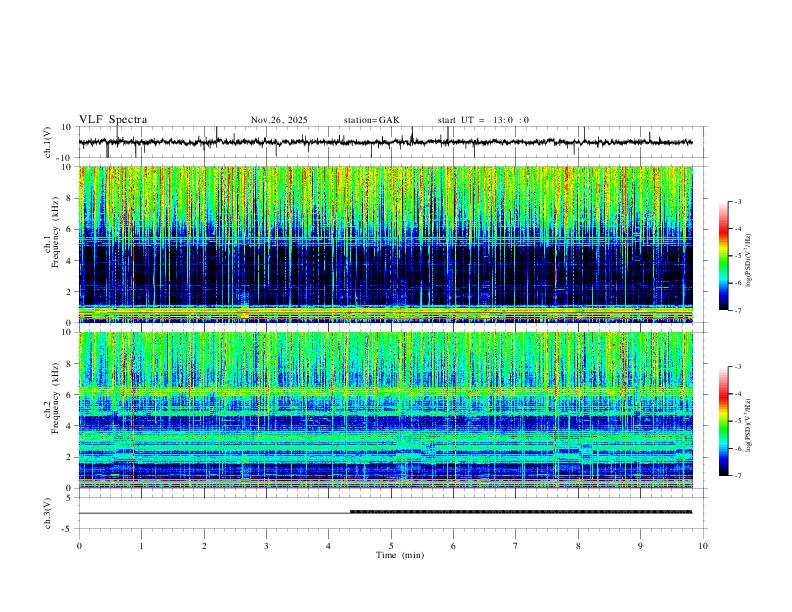Screen dimensions: 792x612
Task: Click the '5' tick on time axis
Action: point(391,546)
